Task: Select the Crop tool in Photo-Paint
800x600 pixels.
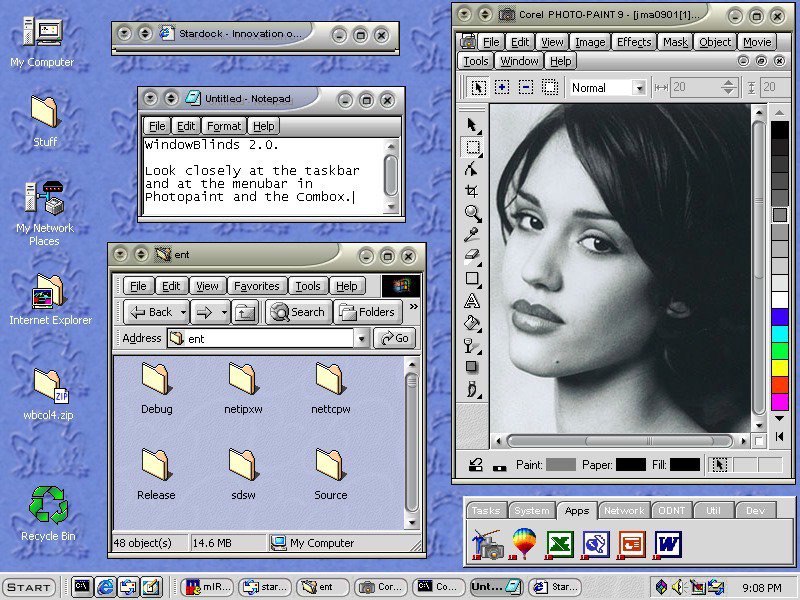Action: 472,191
